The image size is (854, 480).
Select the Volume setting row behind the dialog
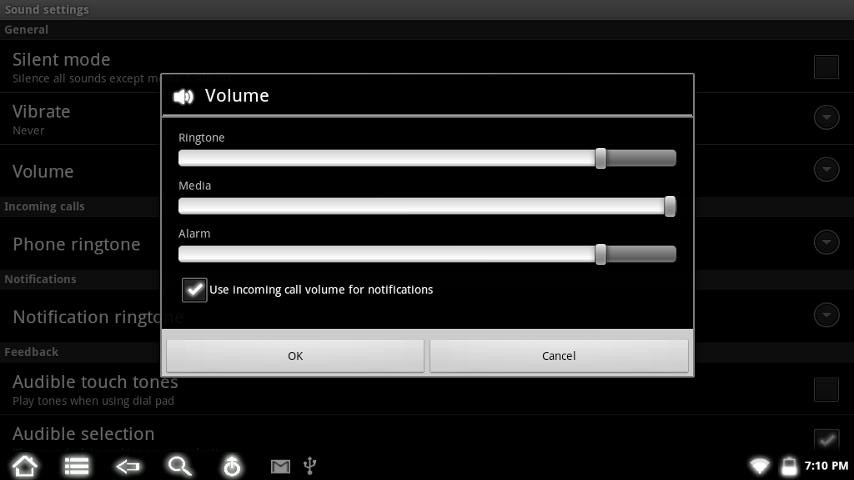pyautogui.click(x=427, y=171)
